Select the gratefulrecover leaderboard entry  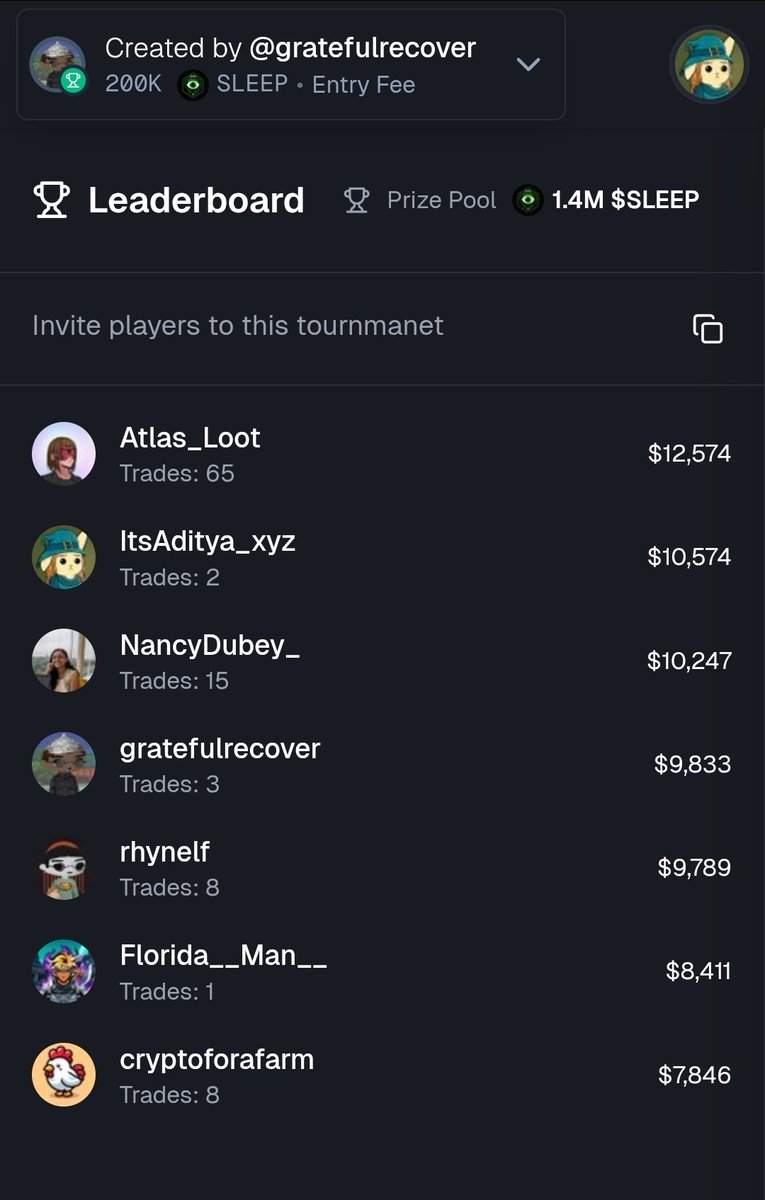[x=382, y=765]
